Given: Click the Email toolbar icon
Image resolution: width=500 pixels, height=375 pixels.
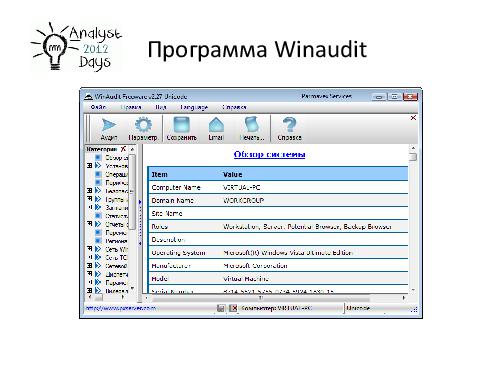Looking at the screenshot, I should pos(216,129).
